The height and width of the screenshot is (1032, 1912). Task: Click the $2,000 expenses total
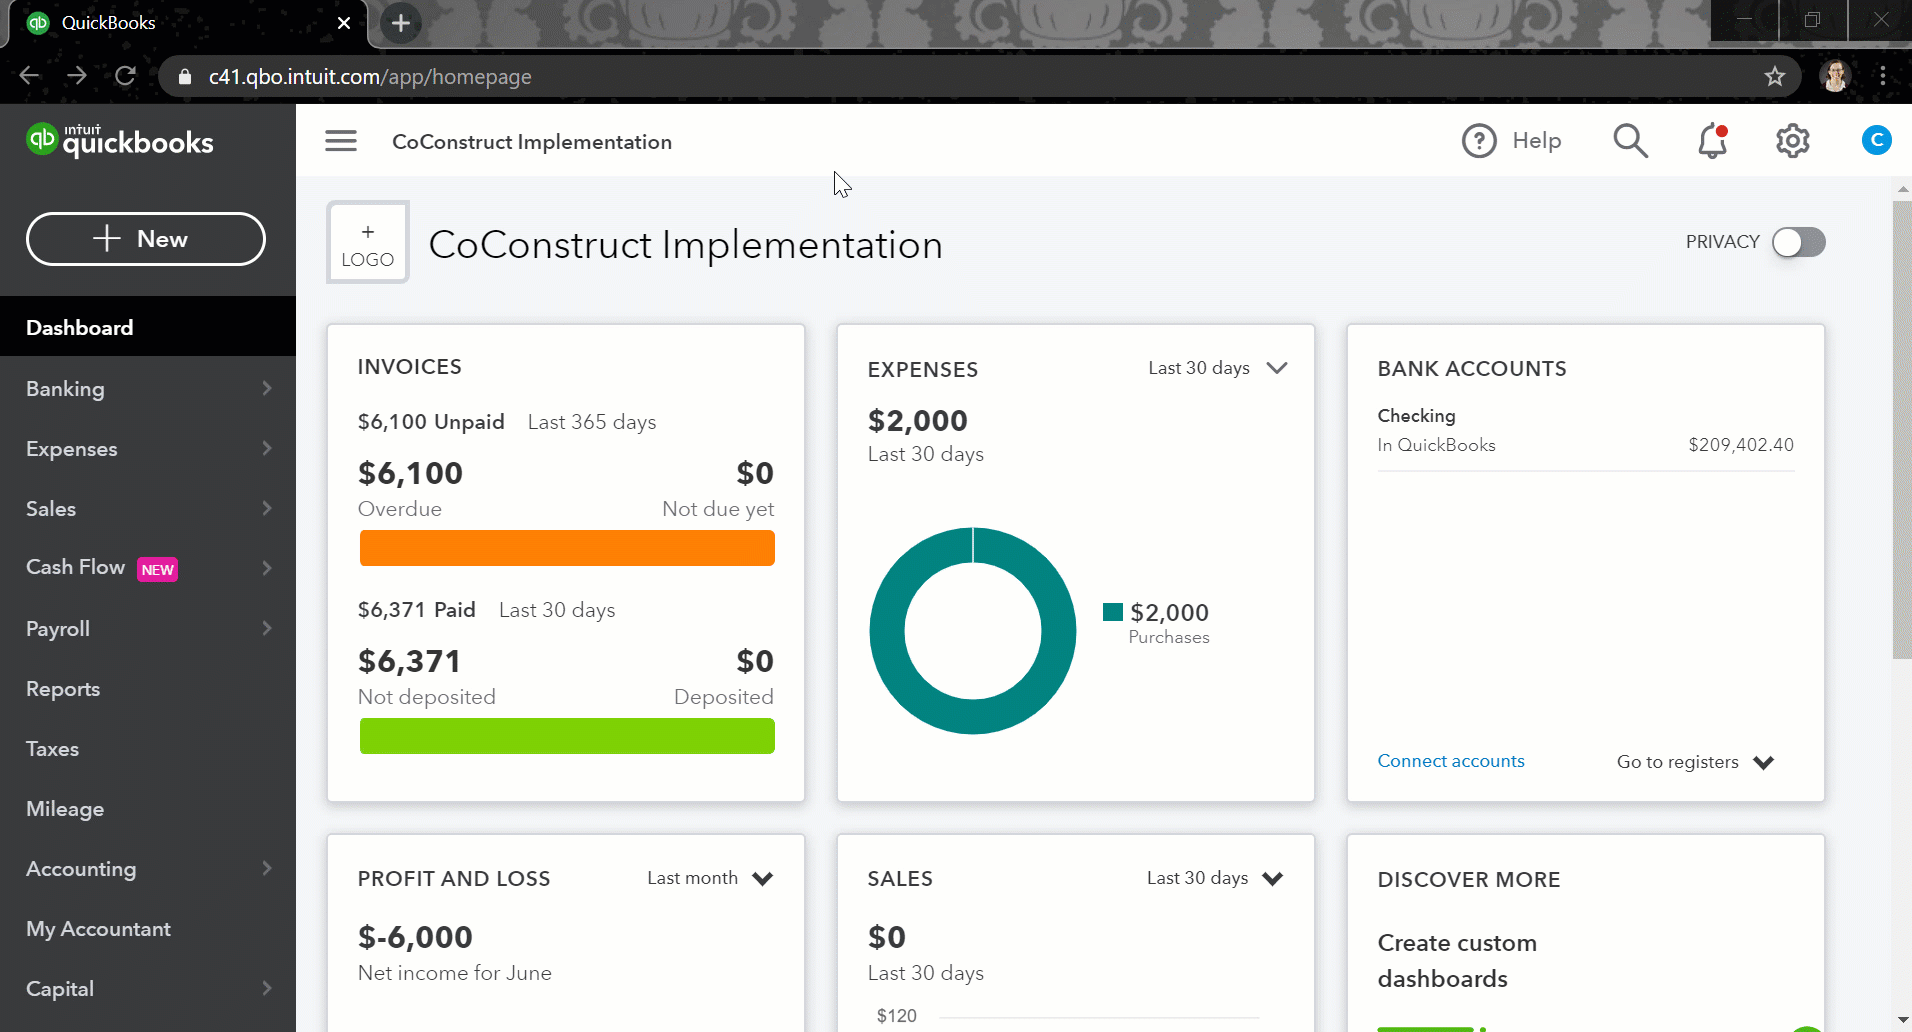(x=918, y=421)
